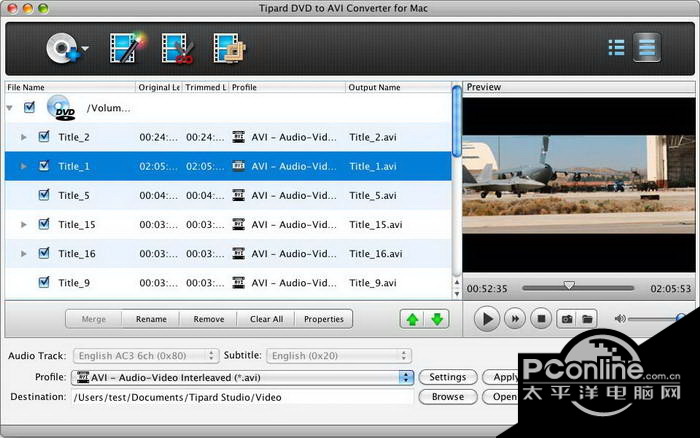Open the snapshot folder icon

point(587,319)
